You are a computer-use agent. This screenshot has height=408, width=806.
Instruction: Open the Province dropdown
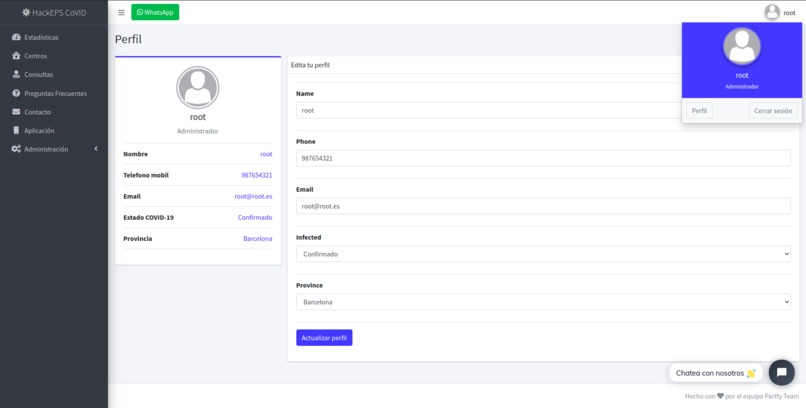543,302
